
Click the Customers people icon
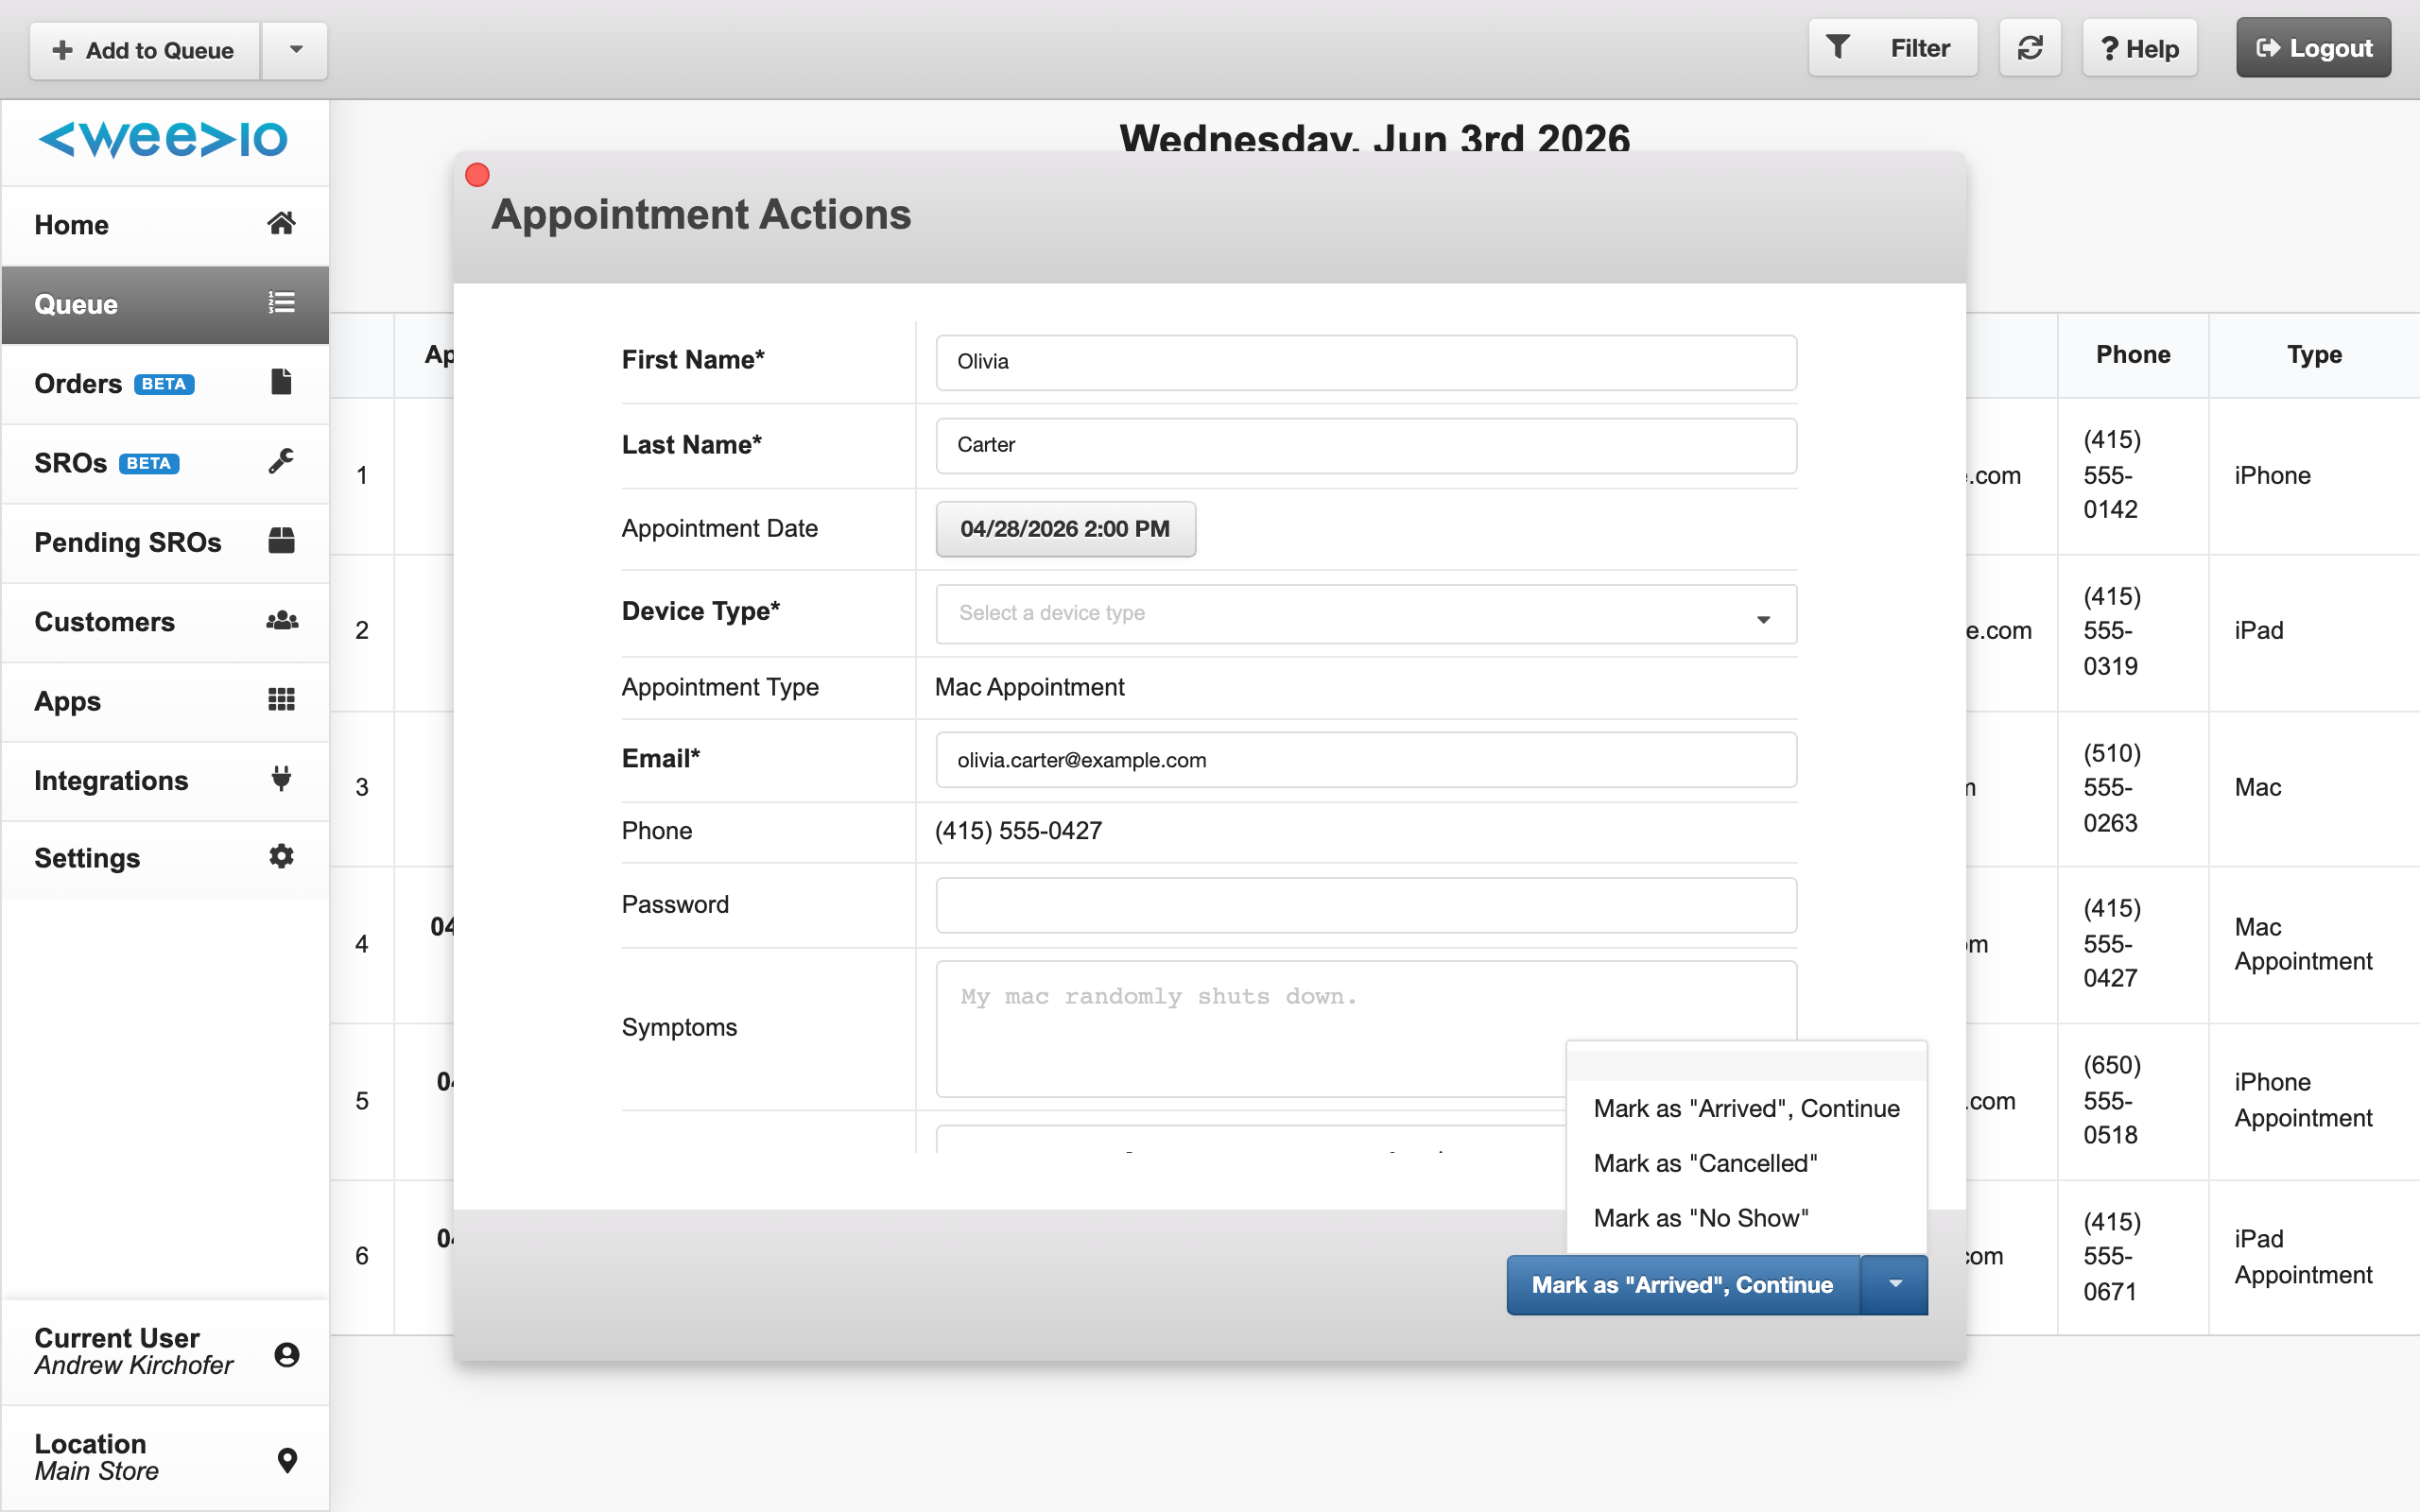point(282,620)
